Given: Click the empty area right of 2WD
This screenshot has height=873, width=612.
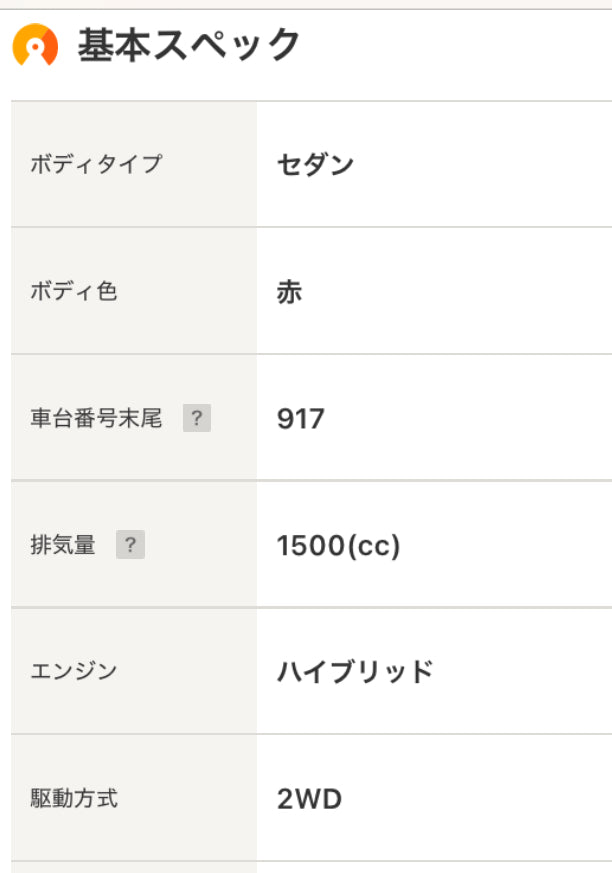Looking at the screenshot, I should (x=478, y=799).
